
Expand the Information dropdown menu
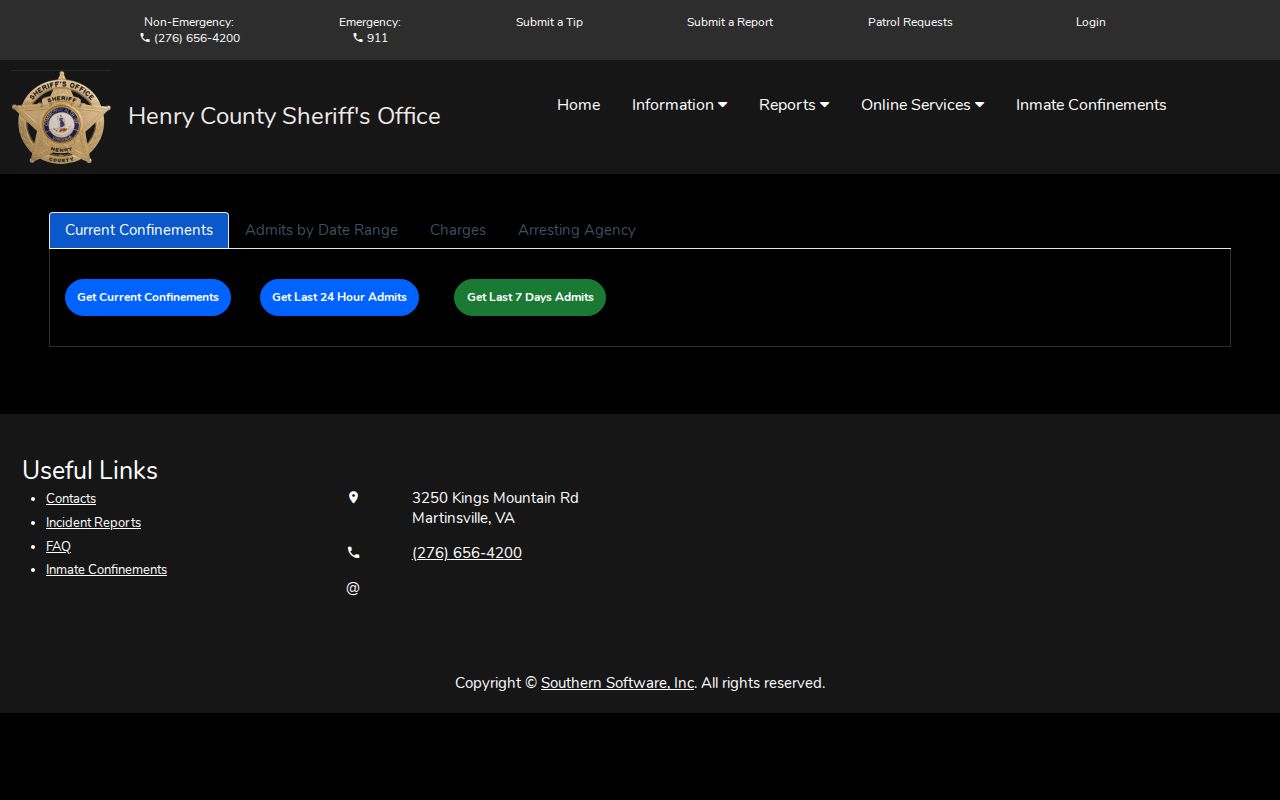[679, 105]
